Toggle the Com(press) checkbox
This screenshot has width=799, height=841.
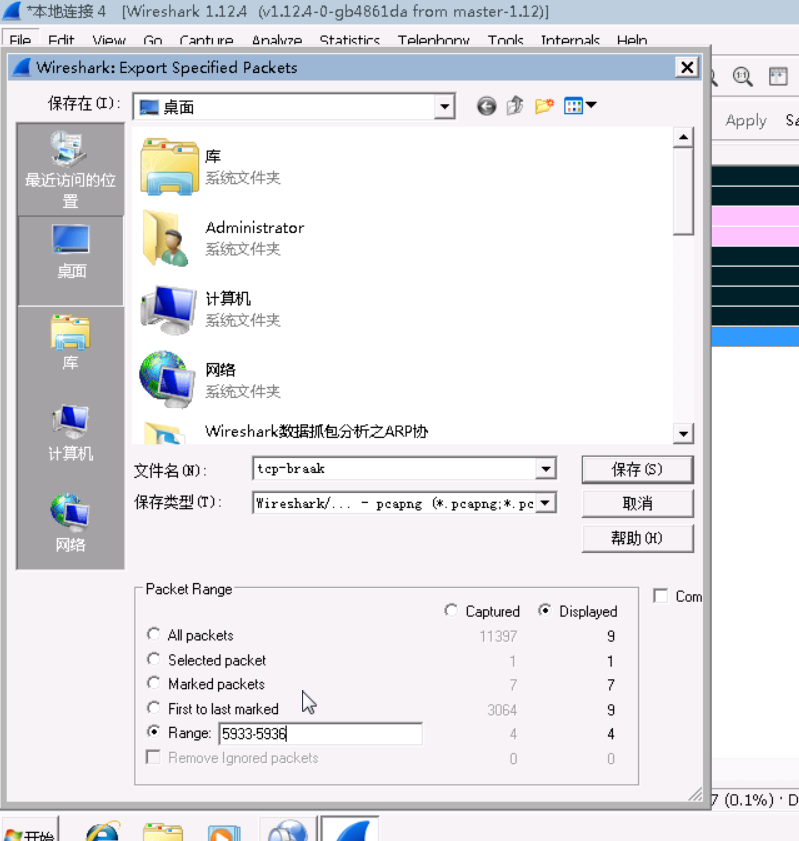[661, 596]
